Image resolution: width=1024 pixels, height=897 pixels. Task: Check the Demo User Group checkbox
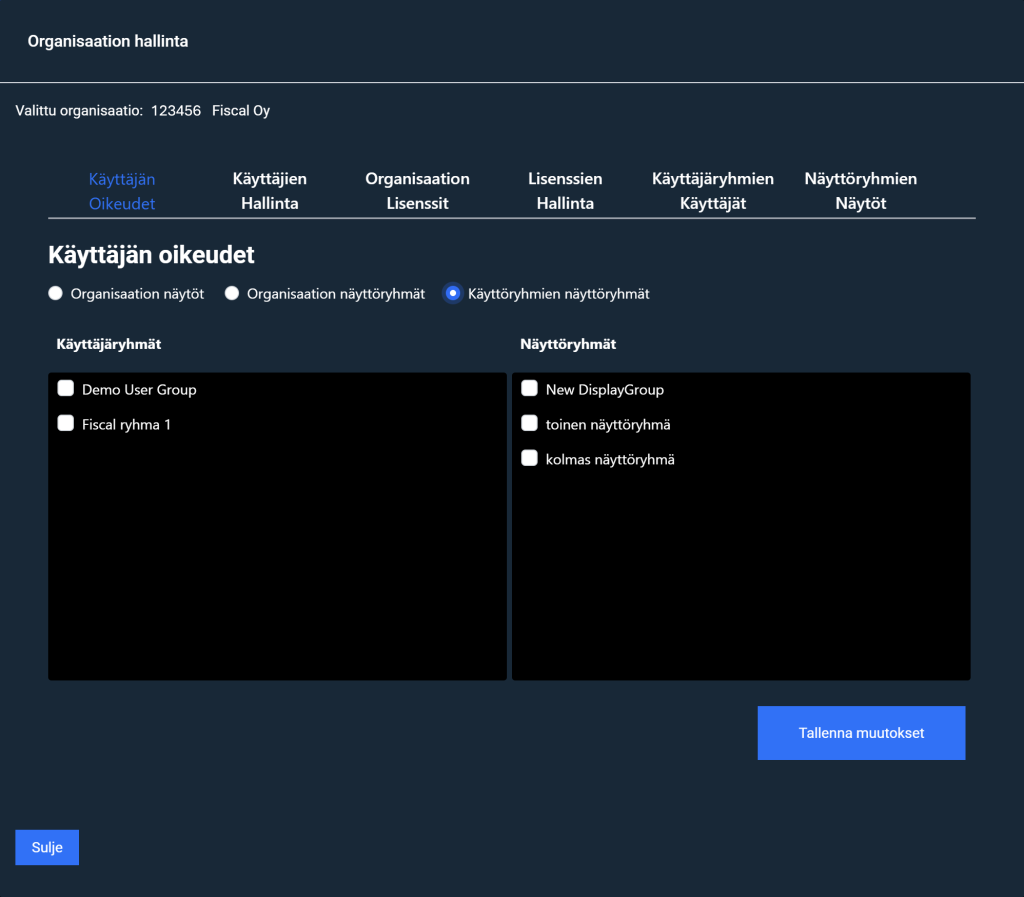pyautogui.click(x=66, y=389)
